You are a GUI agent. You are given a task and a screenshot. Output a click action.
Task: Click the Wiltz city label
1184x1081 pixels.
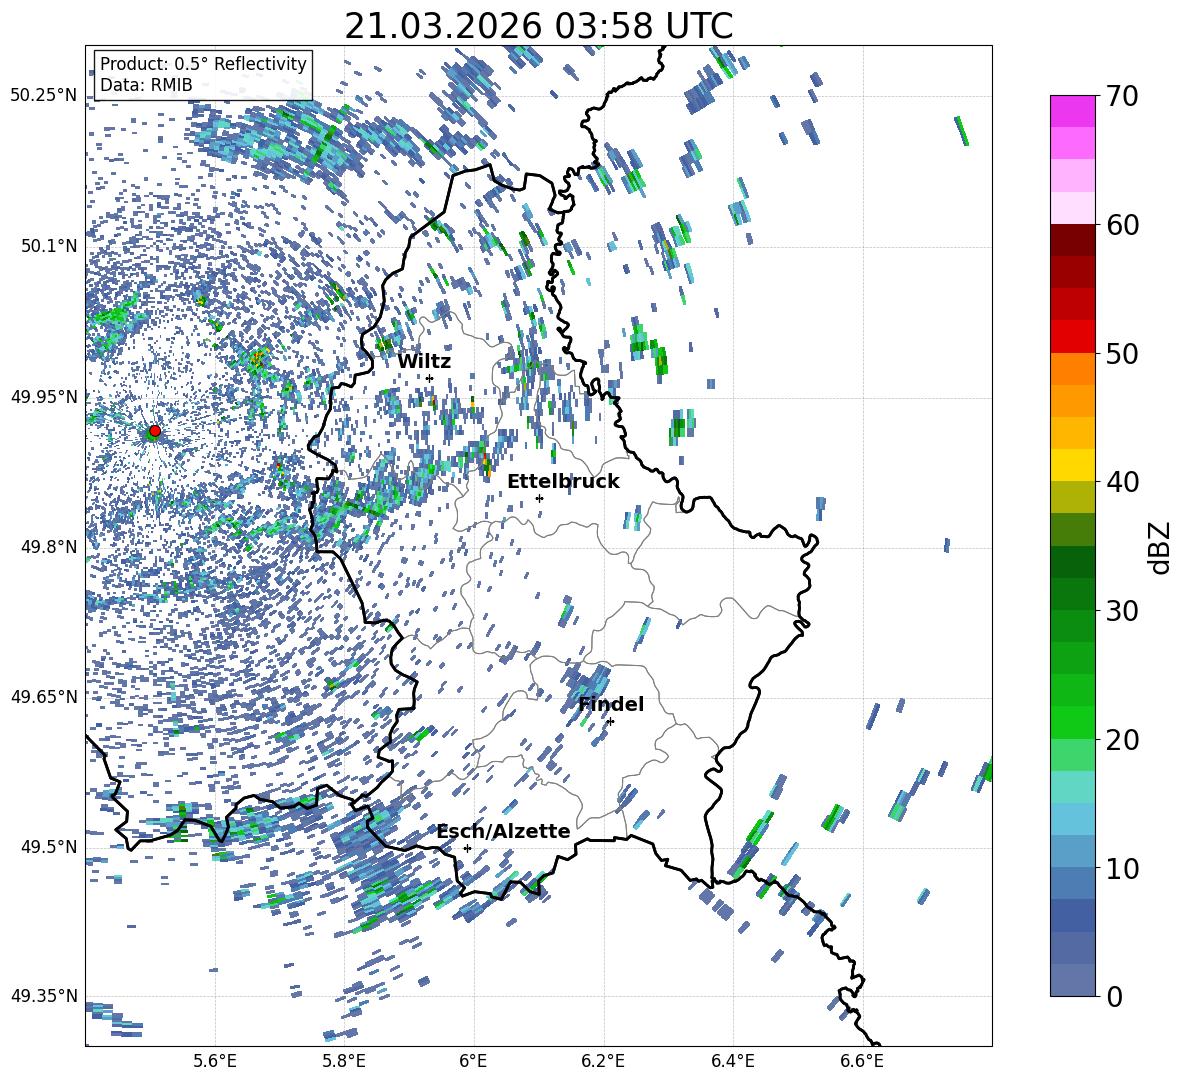(424, 361)
